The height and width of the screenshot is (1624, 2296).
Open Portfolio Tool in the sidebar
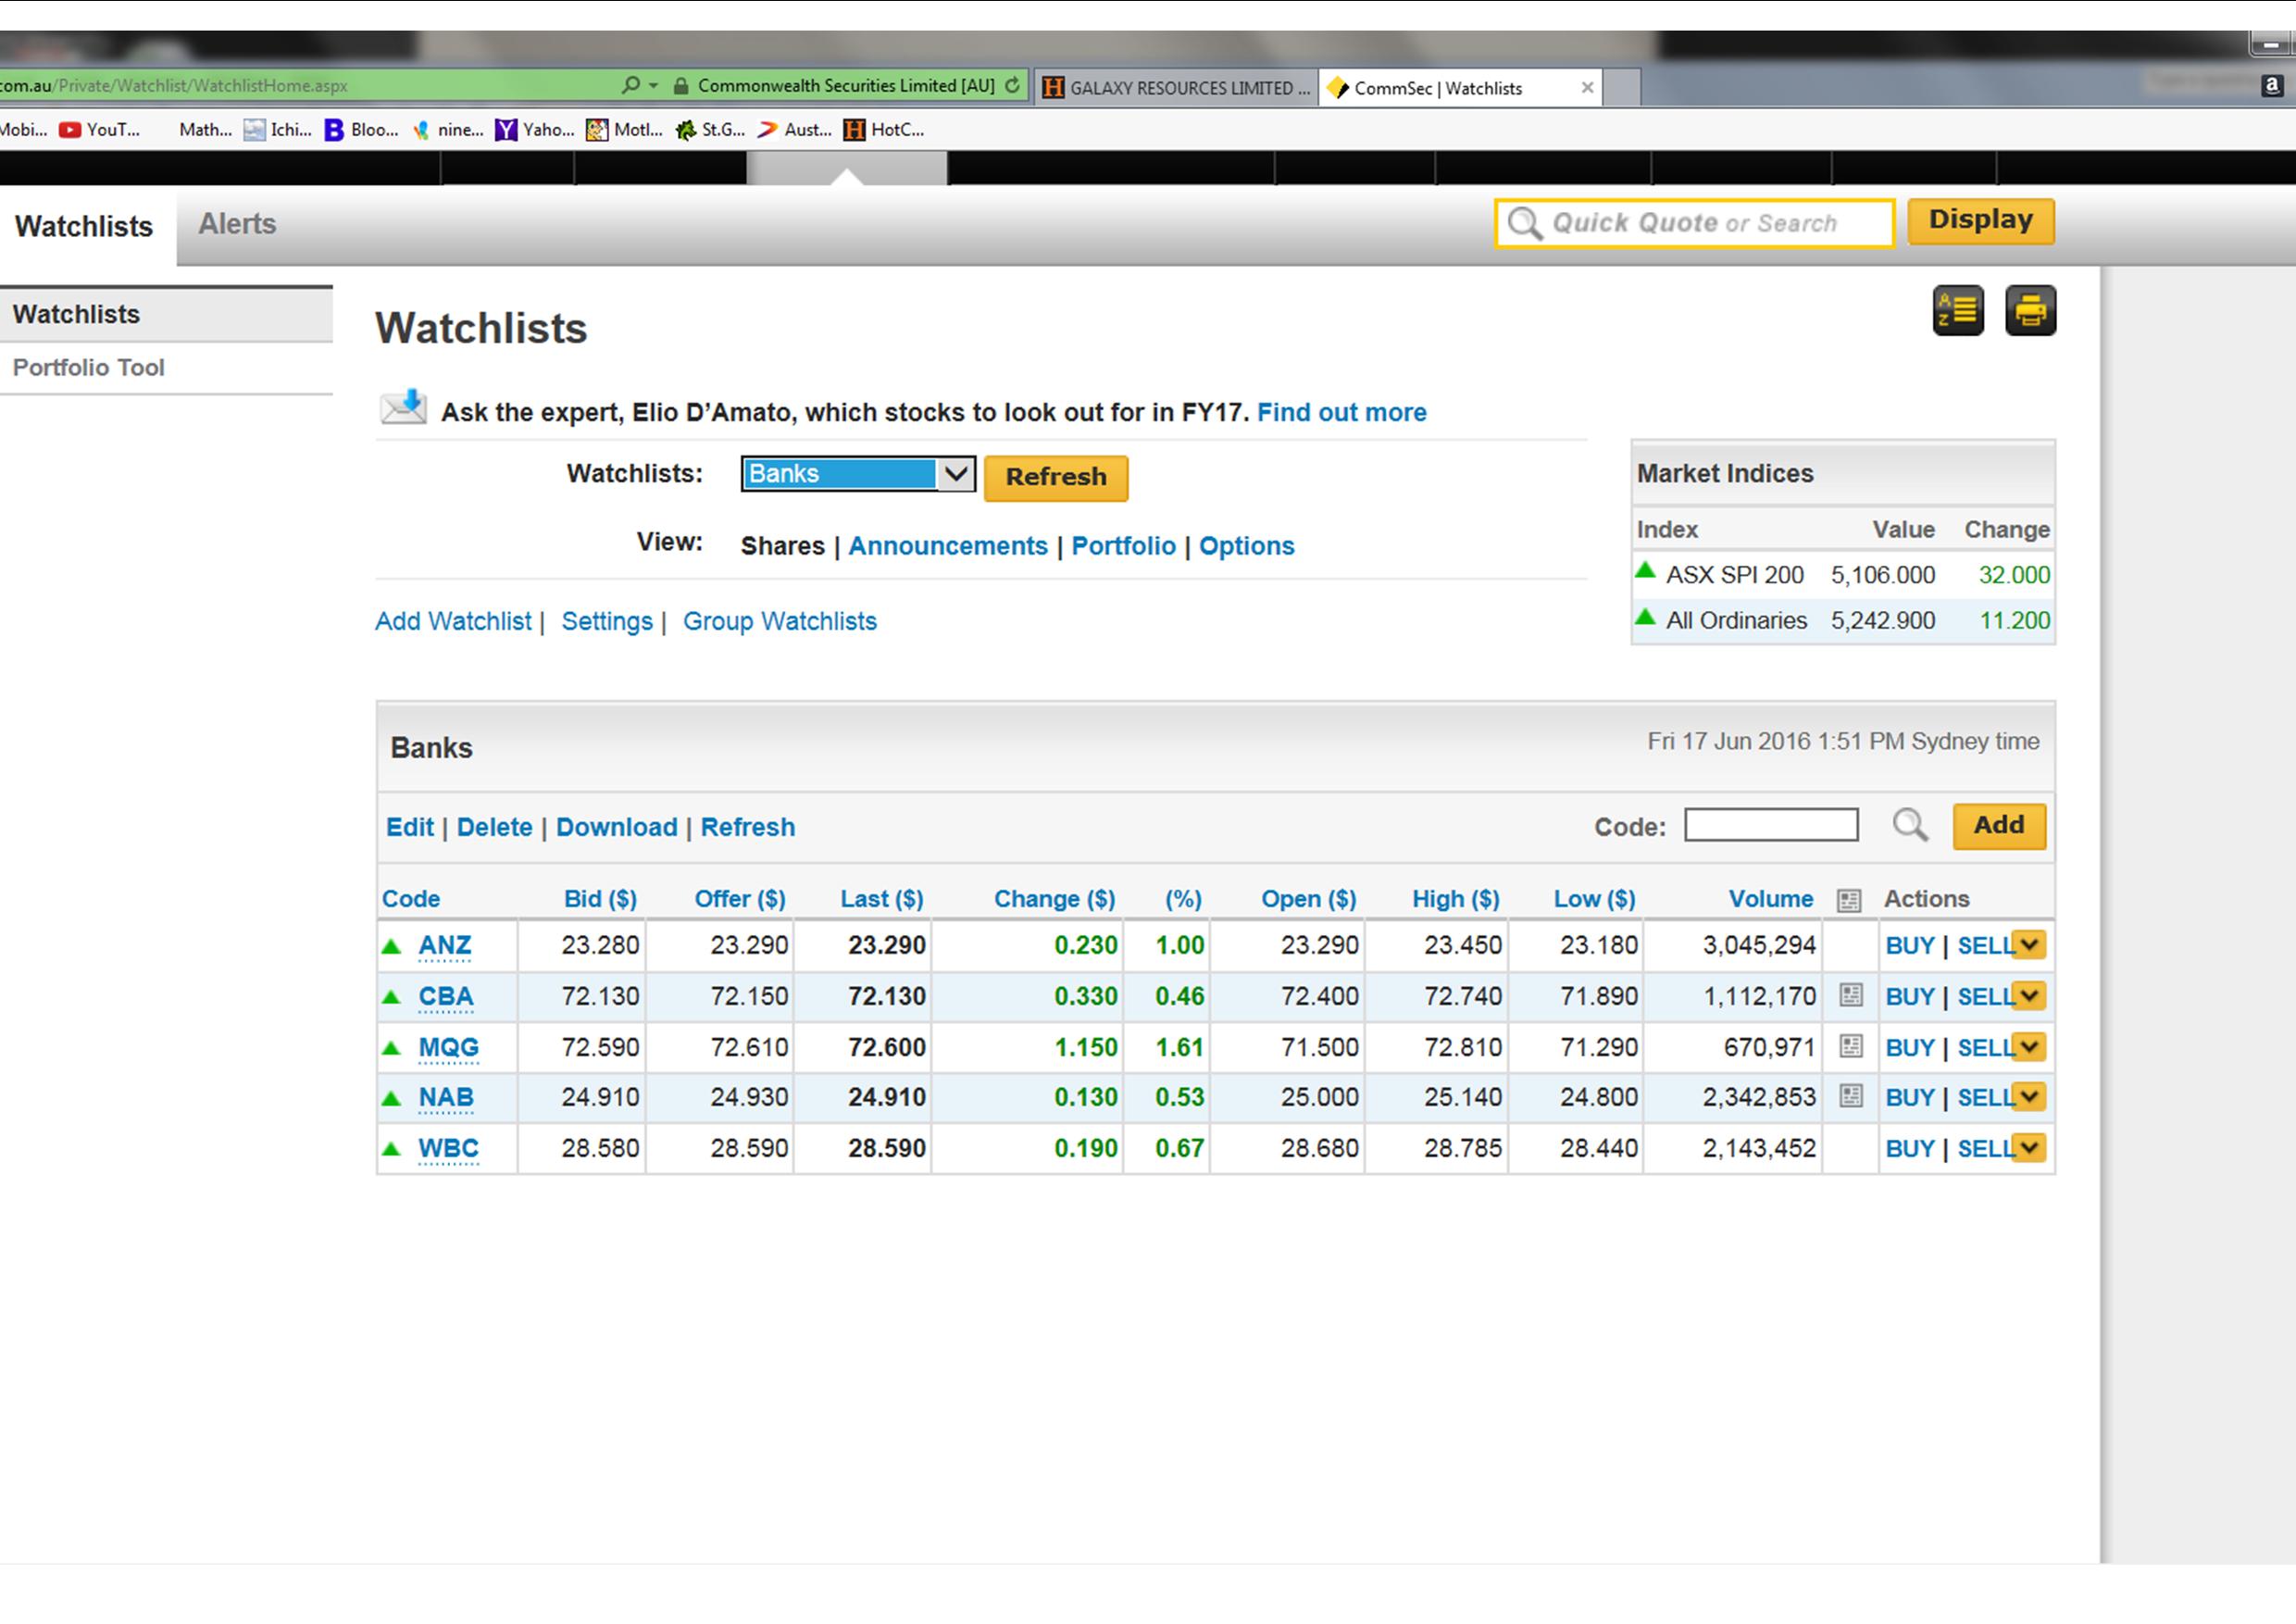point(88,367)
